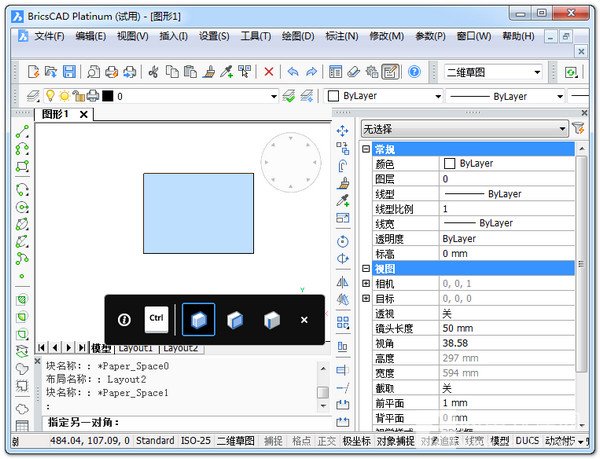The image size is (600, 459).
Task: Click the 颜色 ByLayer color swatch in properties
Action: click(448, 163)
